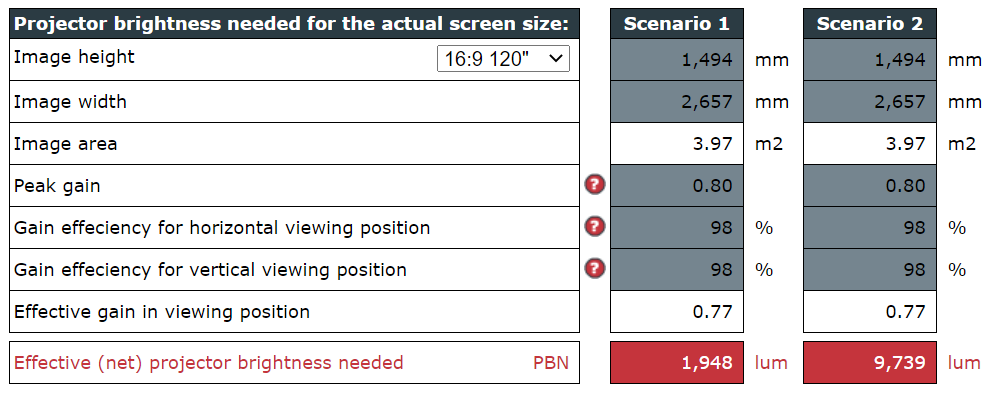The width and height of the screenshot is (993, 394).
Task: Select the Scenario 2 column header
Action: 870,23
